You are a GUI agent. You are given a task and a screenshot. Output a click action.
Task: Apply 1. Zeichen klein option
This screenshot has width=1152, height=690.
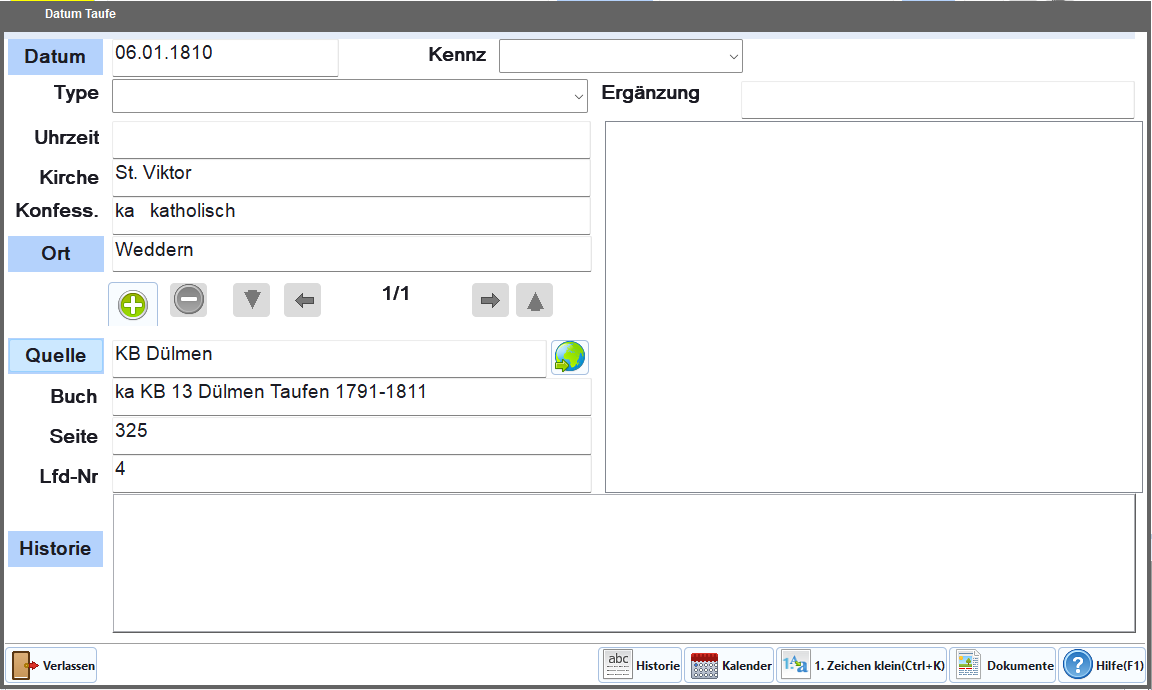862,665
